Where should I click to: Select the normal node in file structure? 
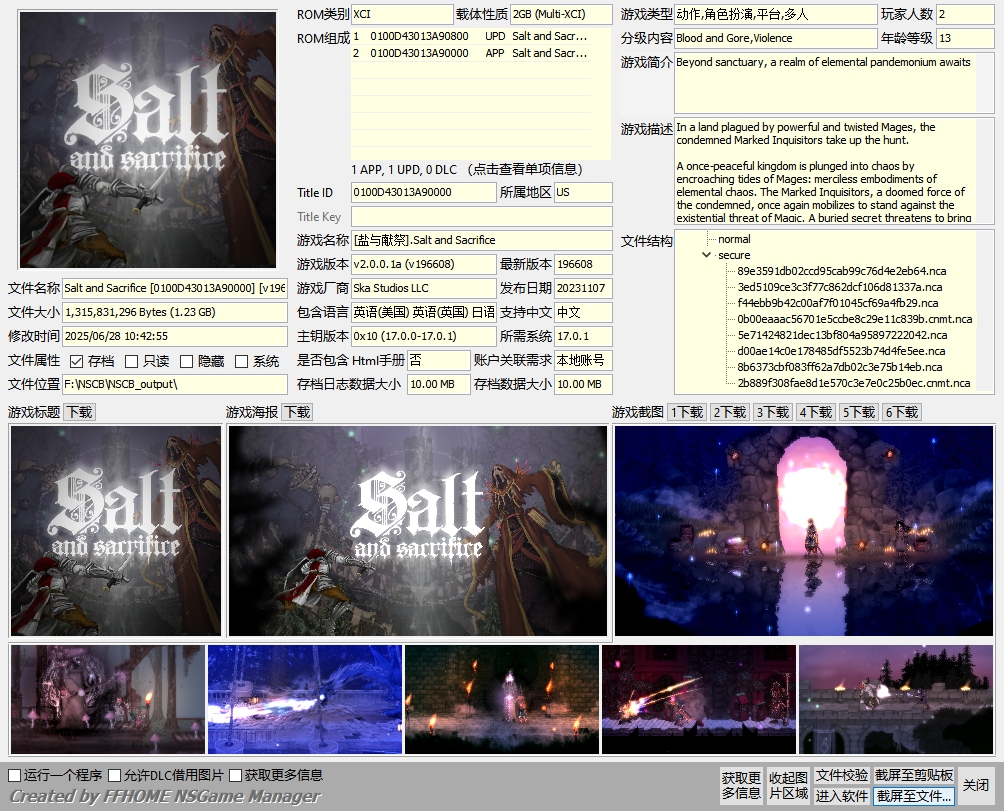click(x=734, y=239)
